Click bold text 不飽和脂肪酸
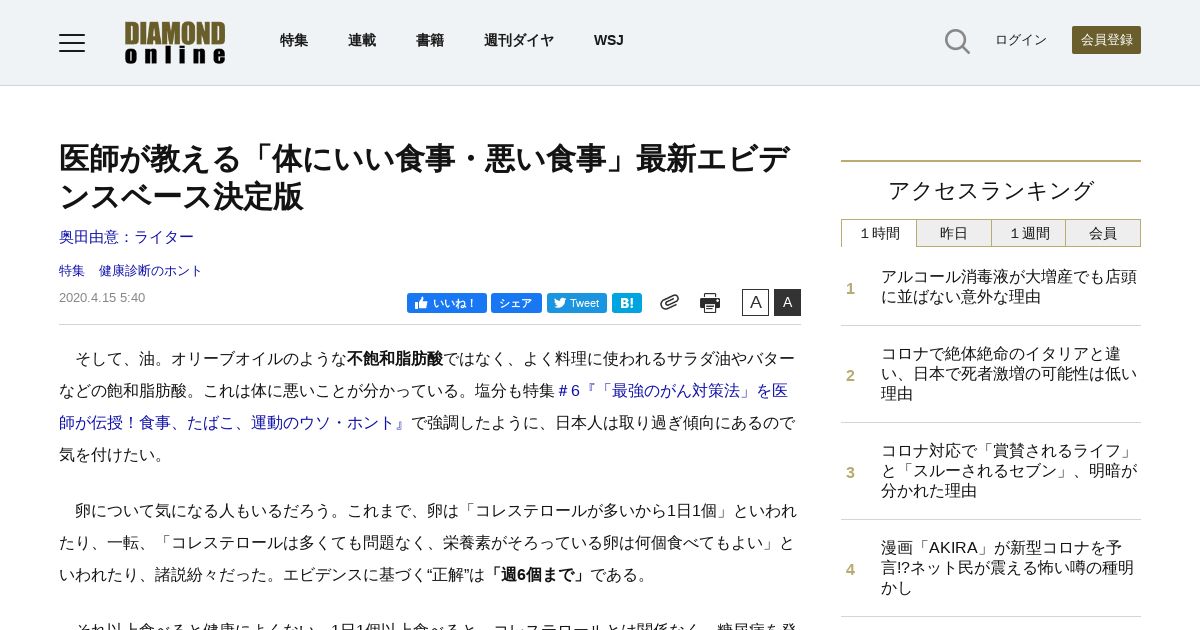The width and height of the screenshot is (1200, 630). [x=395, y=359]
